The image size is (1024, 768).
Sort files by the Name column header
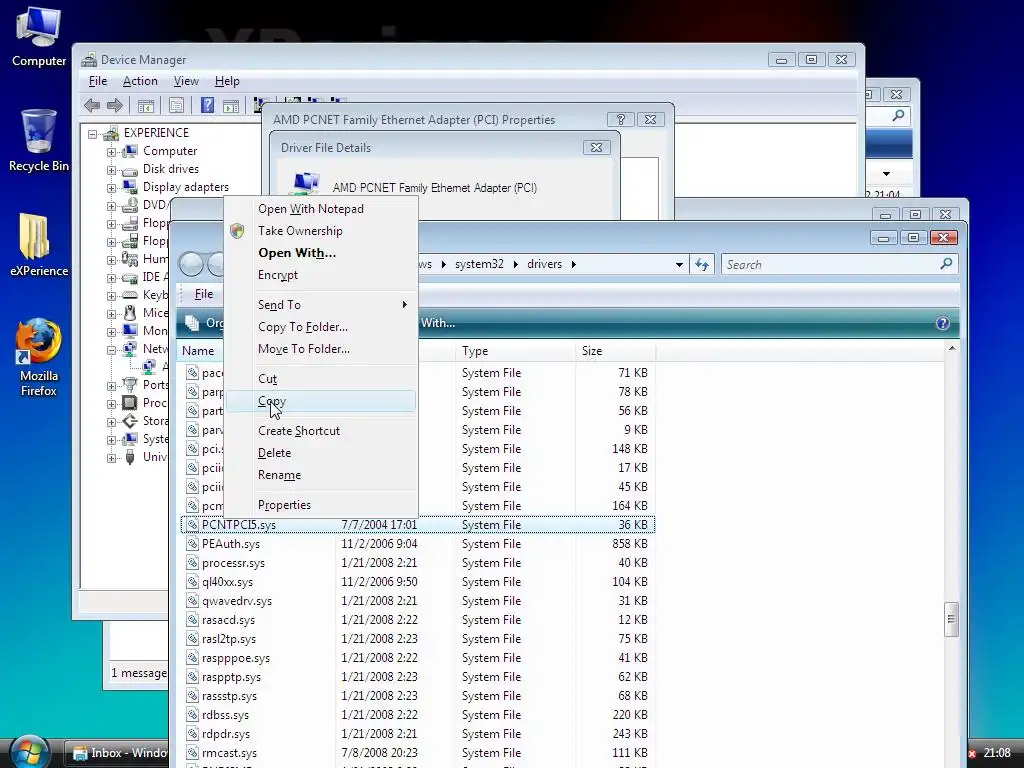200,351
